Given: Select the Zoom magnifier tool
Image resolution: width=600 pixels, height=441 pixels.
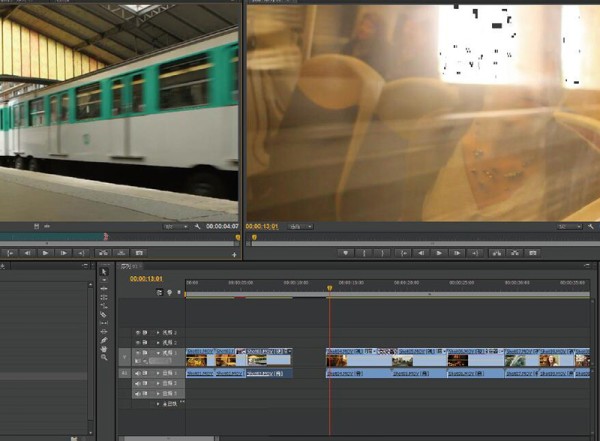Looking at the screenshot, I should [104, 357].
